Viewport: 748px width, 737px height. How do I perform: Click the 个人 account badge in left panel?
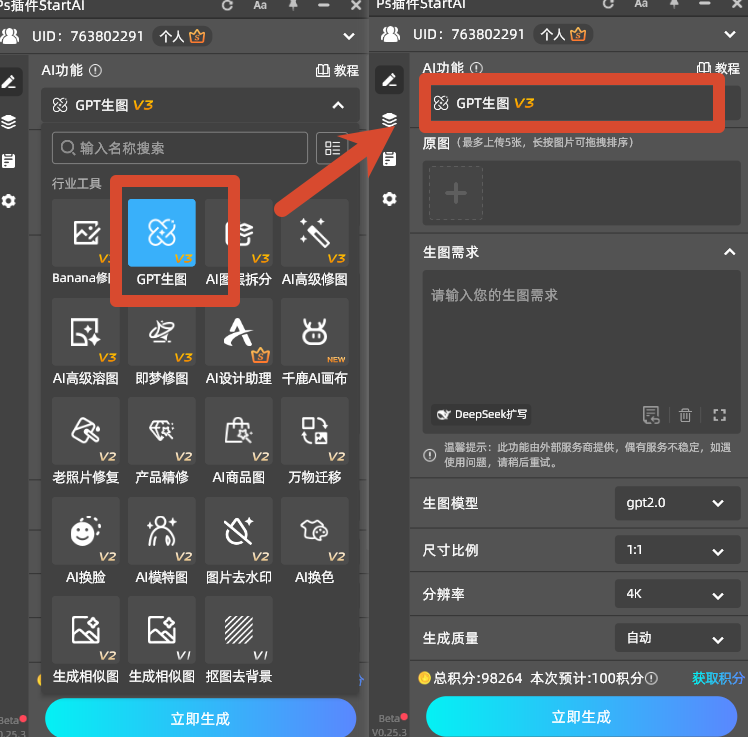coord(182,36)
